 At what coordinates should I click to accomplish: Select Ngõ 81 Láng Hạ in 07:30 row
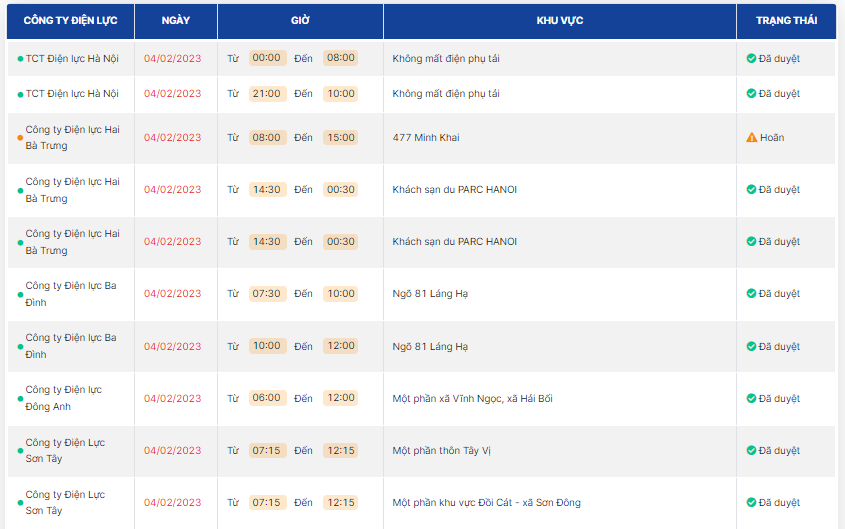coord(430,294)
